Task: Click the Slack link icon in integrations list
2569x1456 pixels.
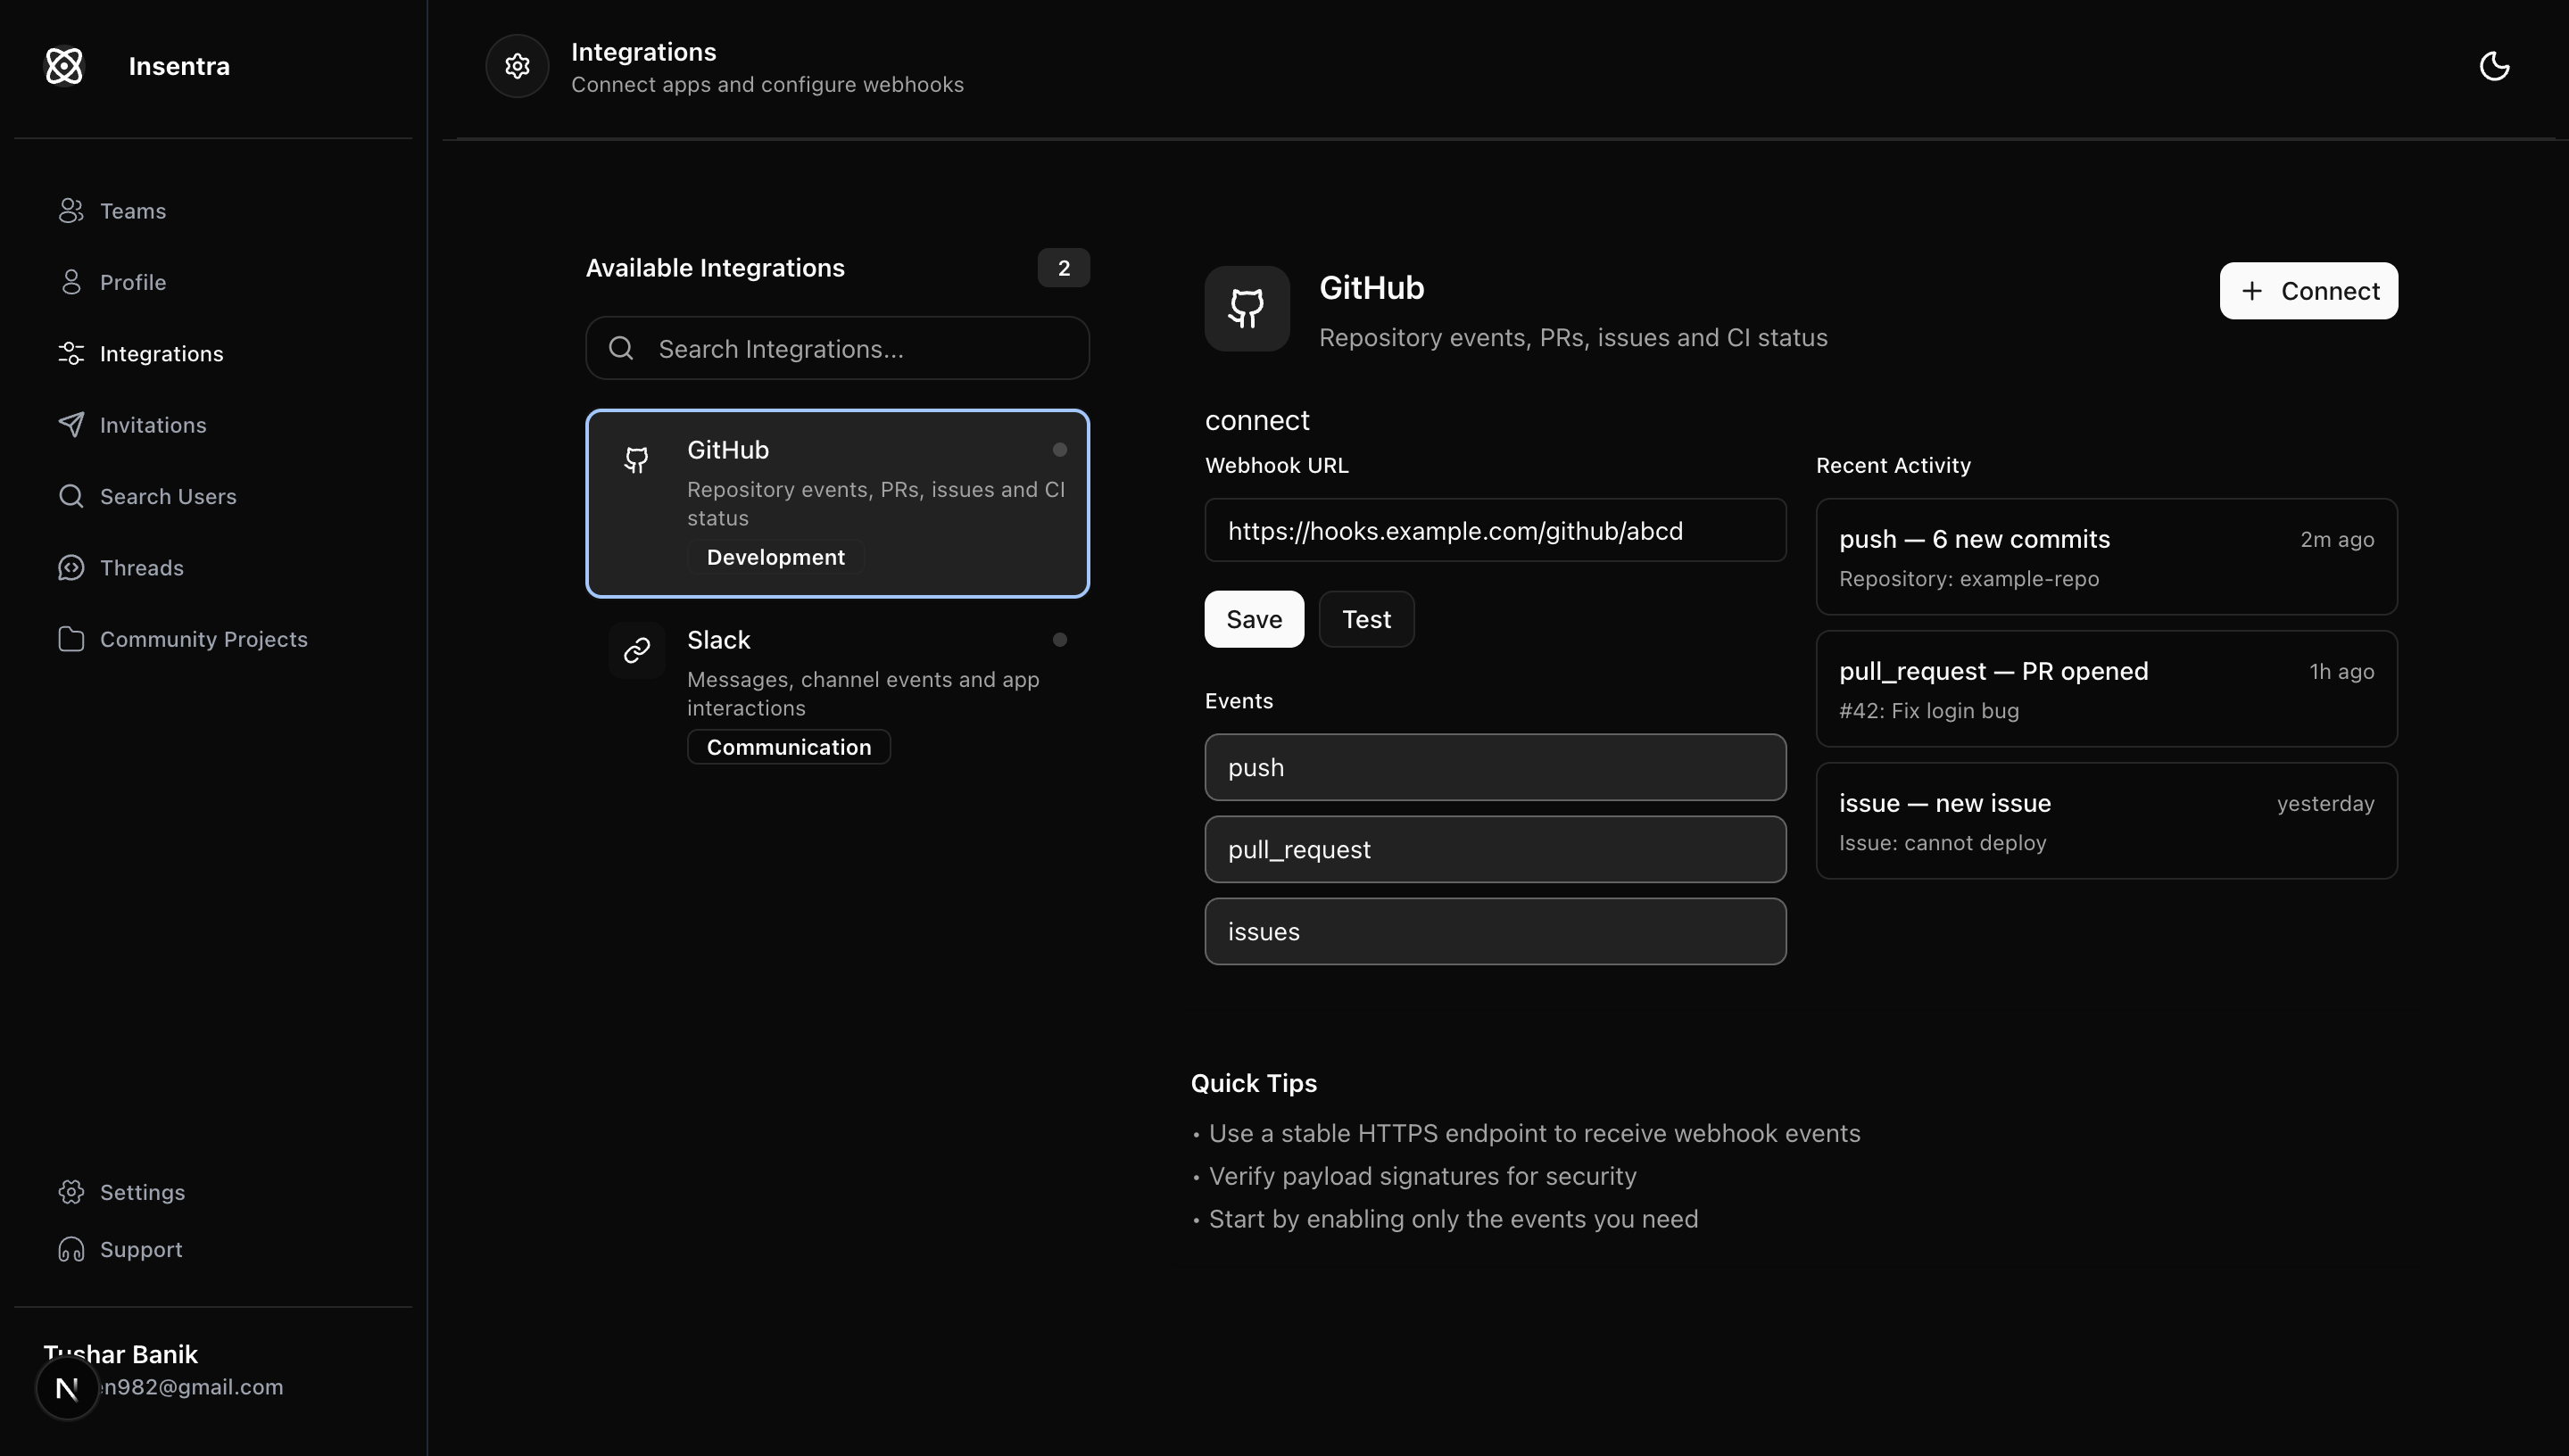Action: [x=637, y=651]
